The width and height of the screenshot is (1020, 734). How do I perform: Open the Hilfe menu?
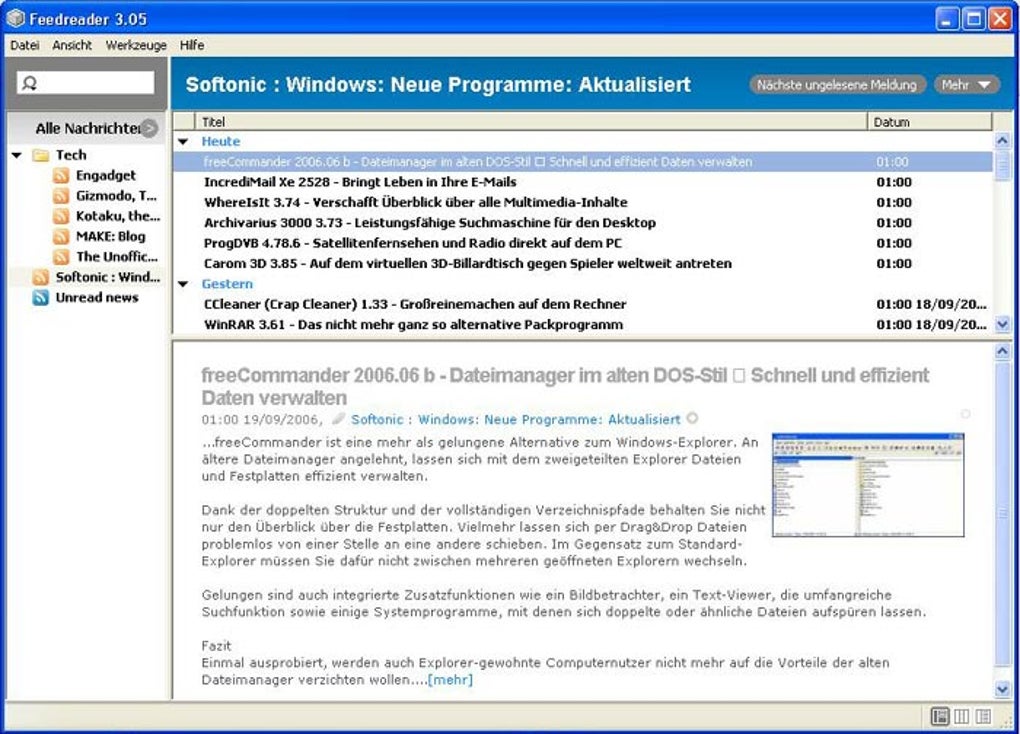(192, 45)
